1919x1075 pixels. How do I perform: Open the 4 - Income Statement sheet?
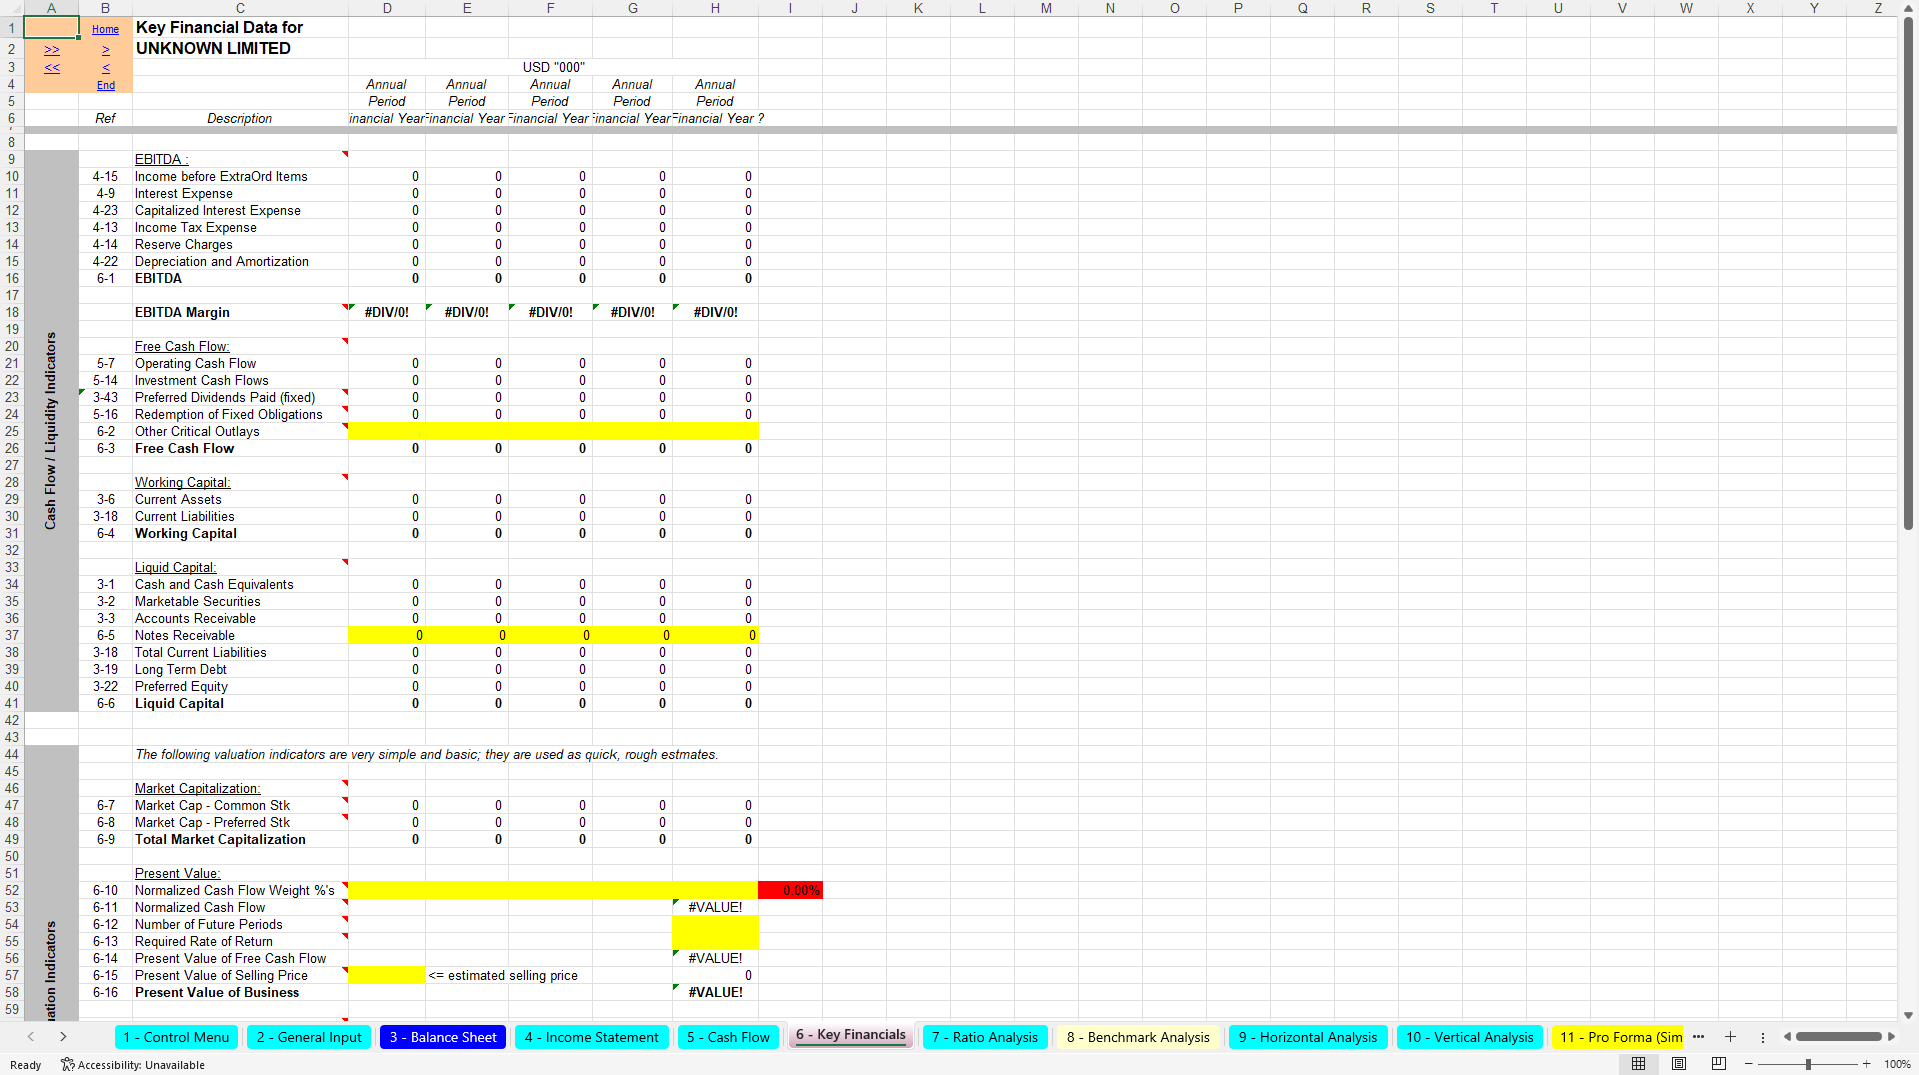(x=592, y=1037)
